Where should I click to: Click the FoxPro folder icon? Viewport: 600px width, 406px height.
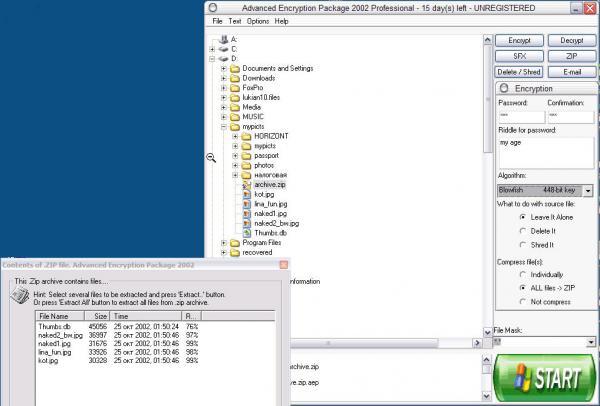click(235, 88)
